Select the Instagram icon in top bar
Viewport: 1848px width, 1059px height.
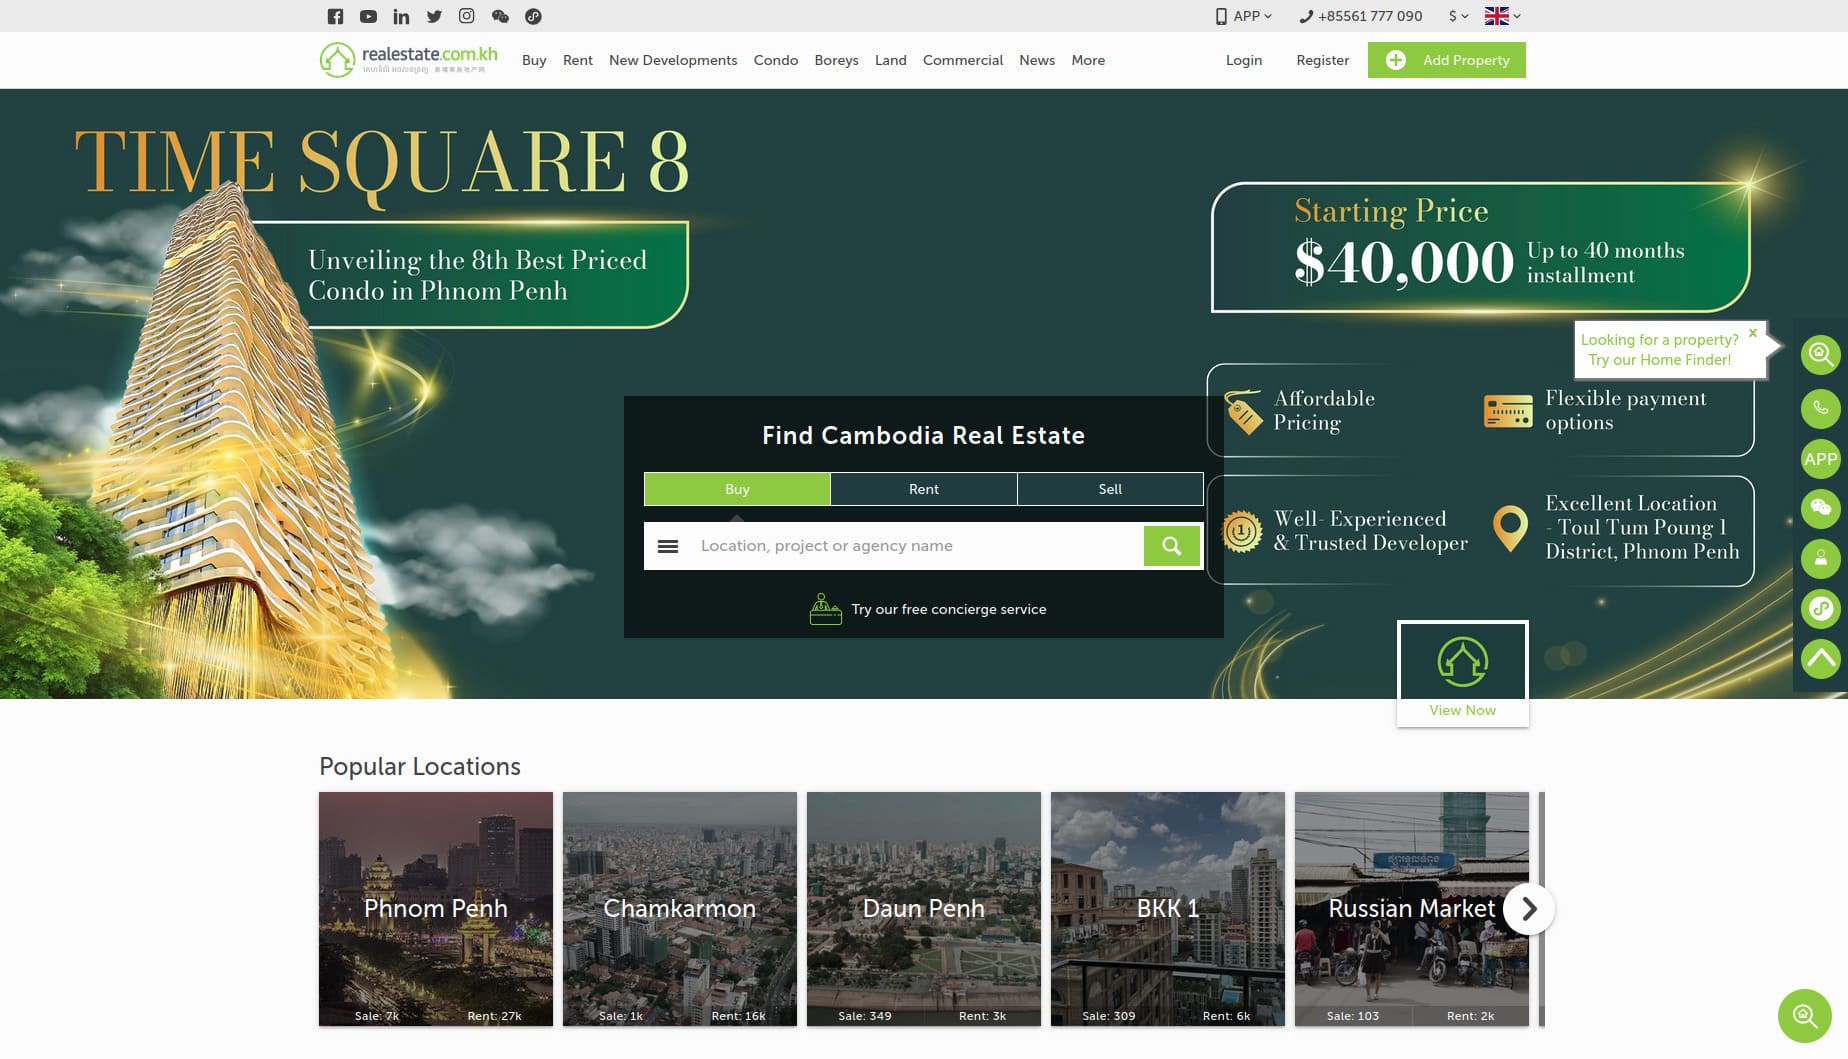pyautogui.click(x=465, y=16)
